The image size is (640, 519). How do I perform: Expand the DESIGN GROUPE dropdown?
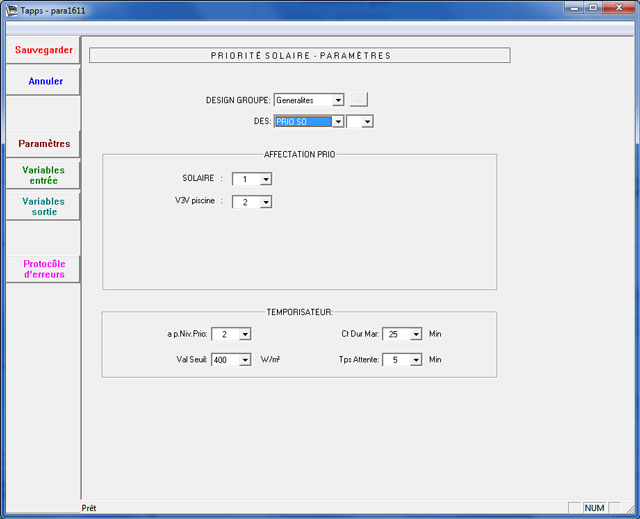[x=338, y=100]
